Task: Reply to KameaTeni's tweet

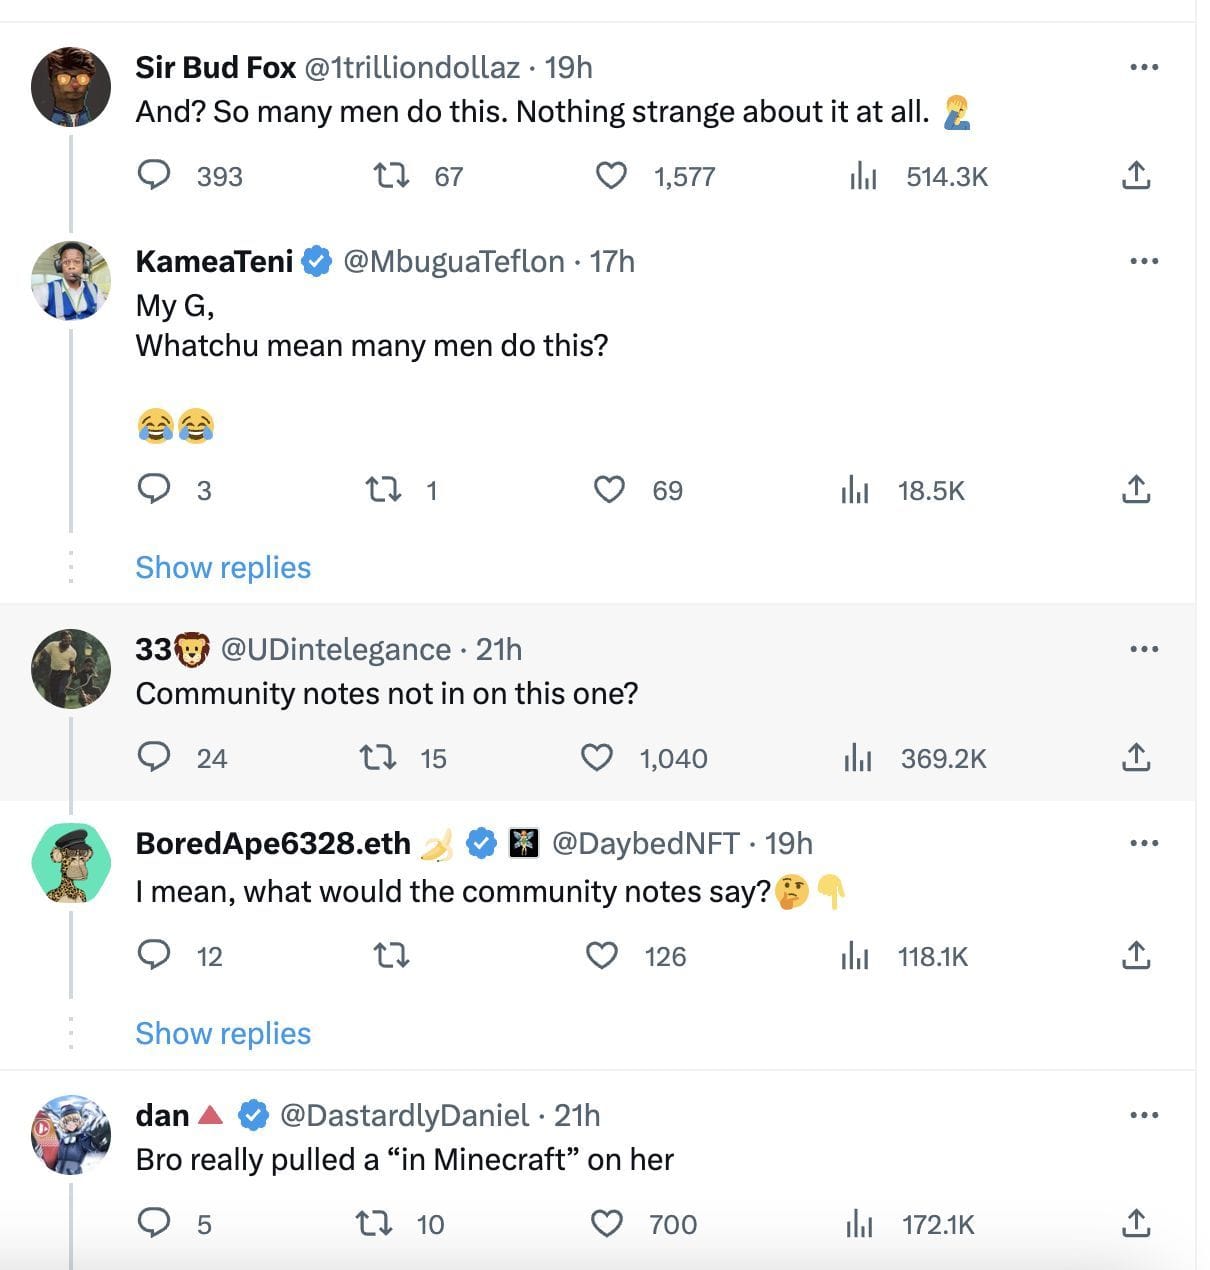Action: (153, 489)
